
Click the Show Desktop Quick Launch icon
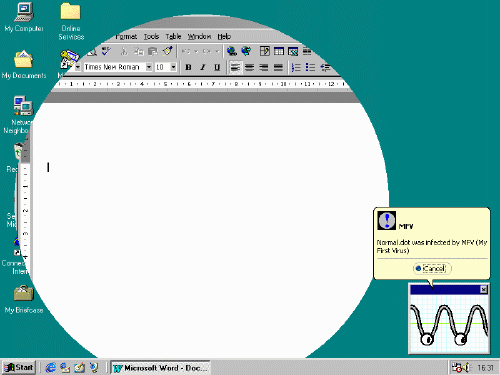coord(79,368)
